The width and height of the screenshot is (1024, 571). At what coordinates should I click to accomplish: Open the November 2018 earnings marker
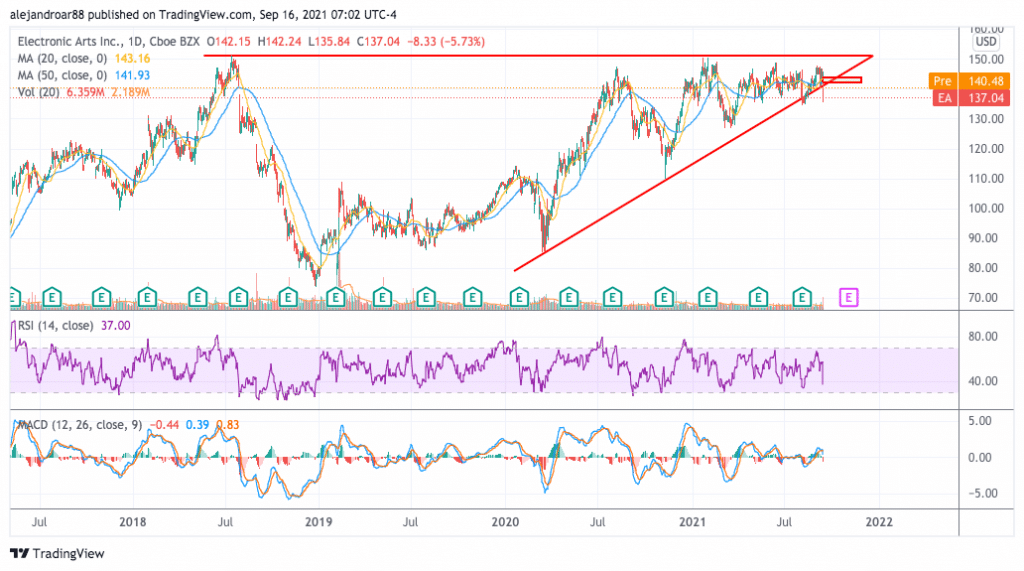coord(288,298)
